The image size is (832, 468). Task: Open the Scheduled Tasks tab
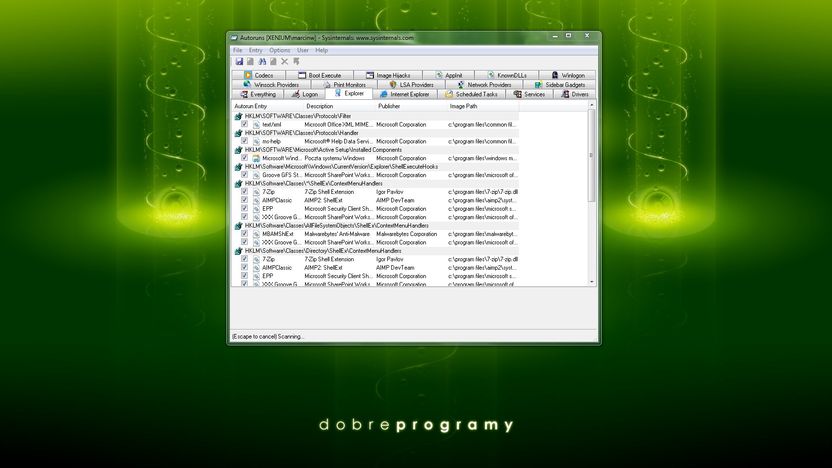[471, 94]
